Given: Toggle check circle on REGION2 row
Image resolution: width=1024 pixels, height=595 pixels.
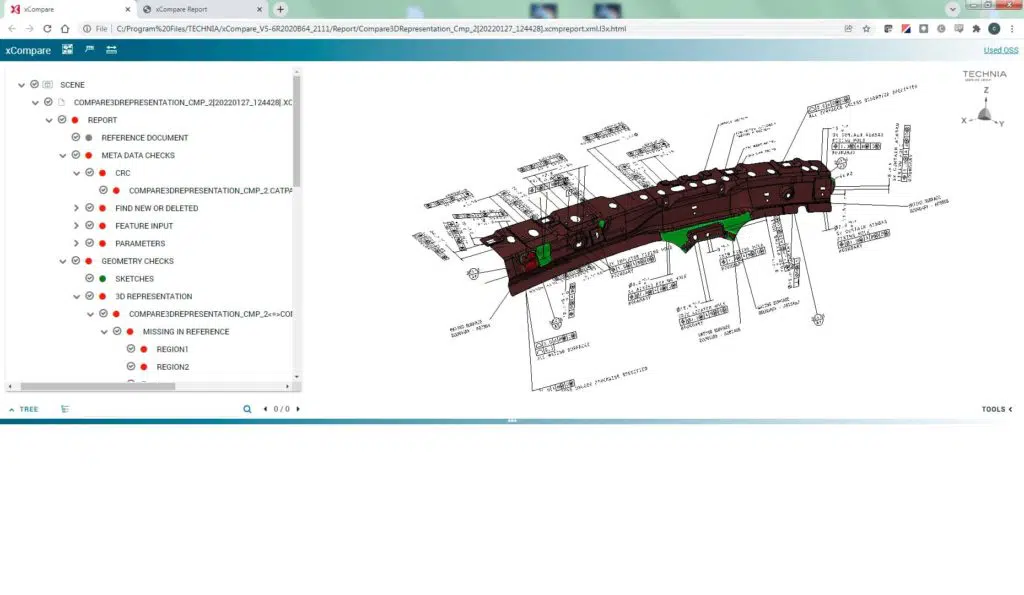Looking at the screenshot, I should pos(131,366).
